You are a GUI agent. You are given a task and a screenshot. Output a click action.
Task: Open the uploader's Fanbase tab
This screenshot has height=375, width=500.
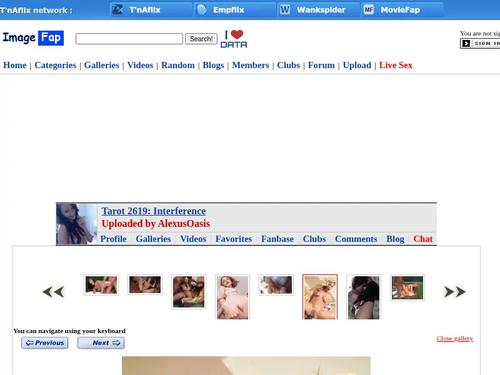pyautogui.click(x=277, y=239)
